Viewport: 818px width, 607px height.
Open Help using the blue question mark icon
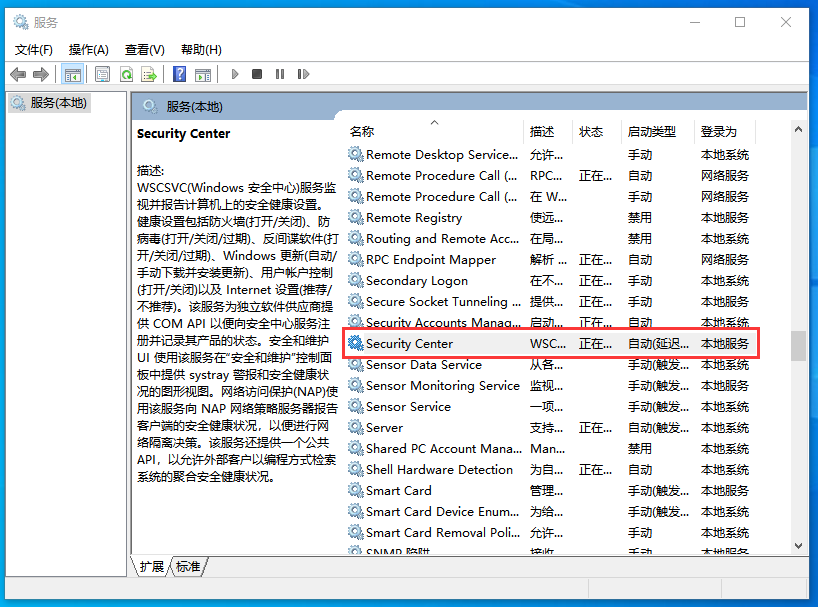[x=179, y=74]
